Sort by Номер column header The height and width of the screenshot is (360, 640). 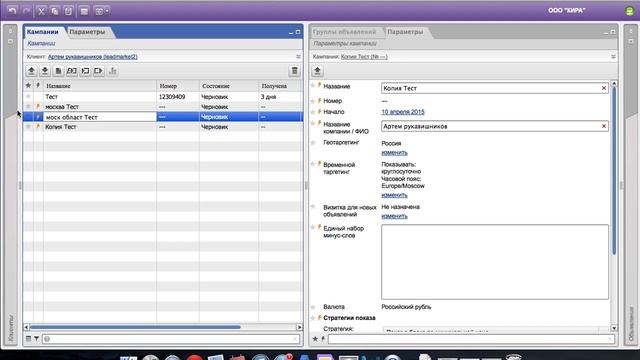(x=178, y=86)
